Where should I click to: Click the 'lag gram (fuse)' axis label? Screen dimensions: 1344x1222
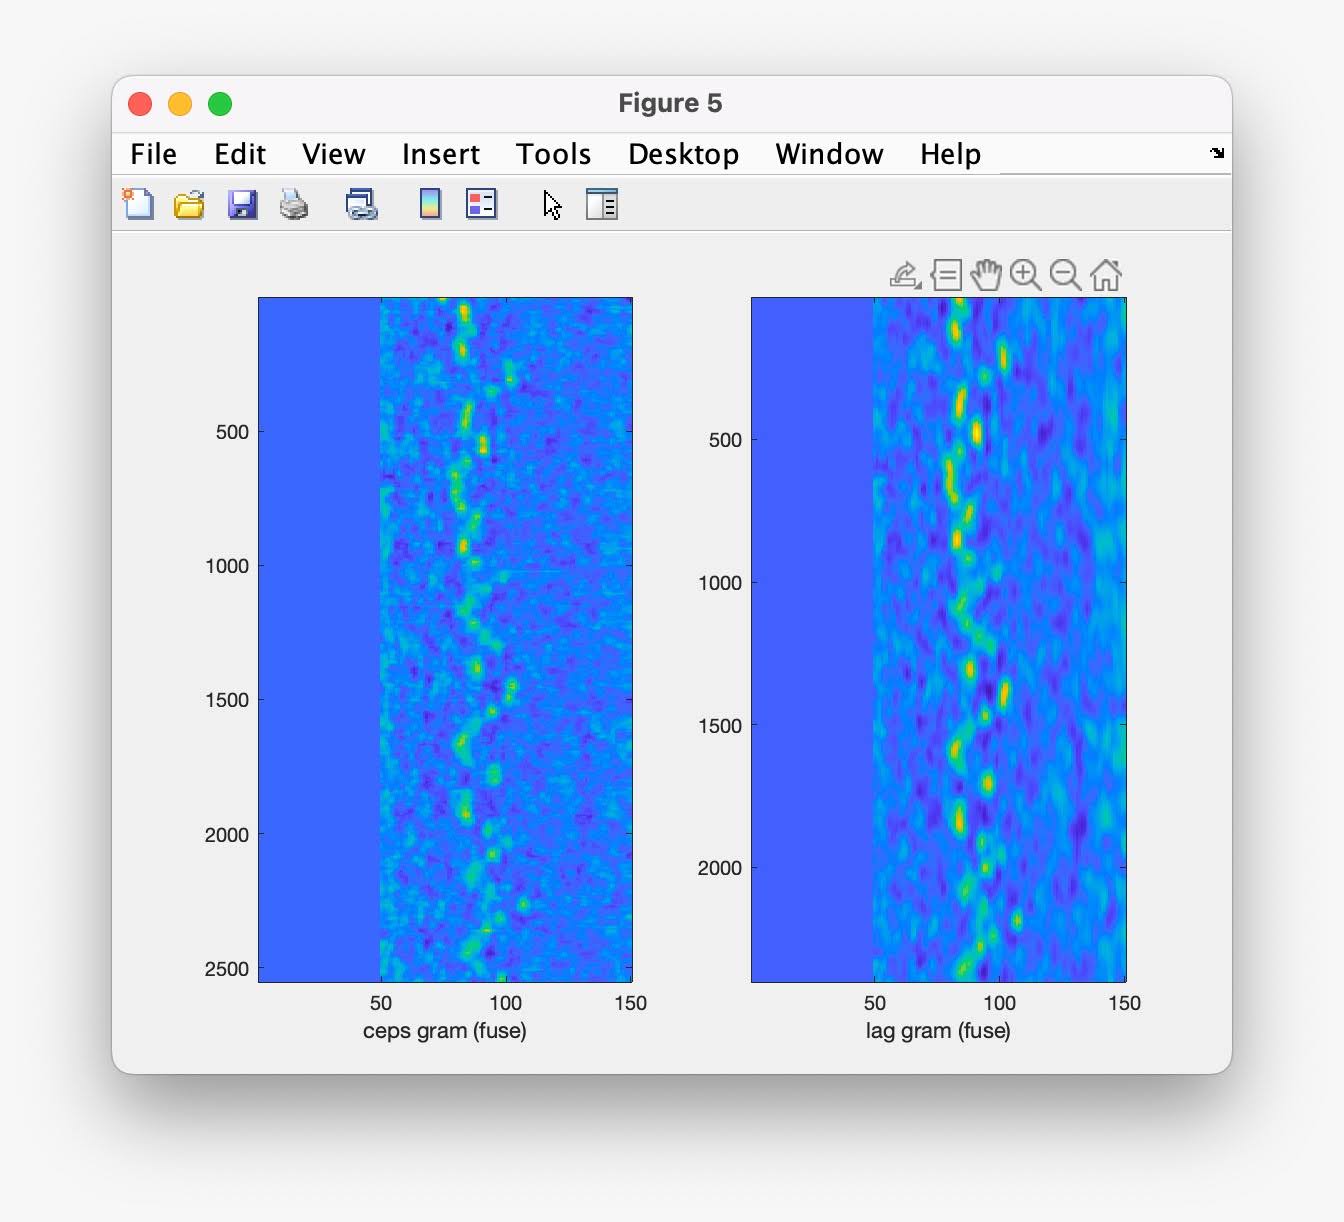938,1031
